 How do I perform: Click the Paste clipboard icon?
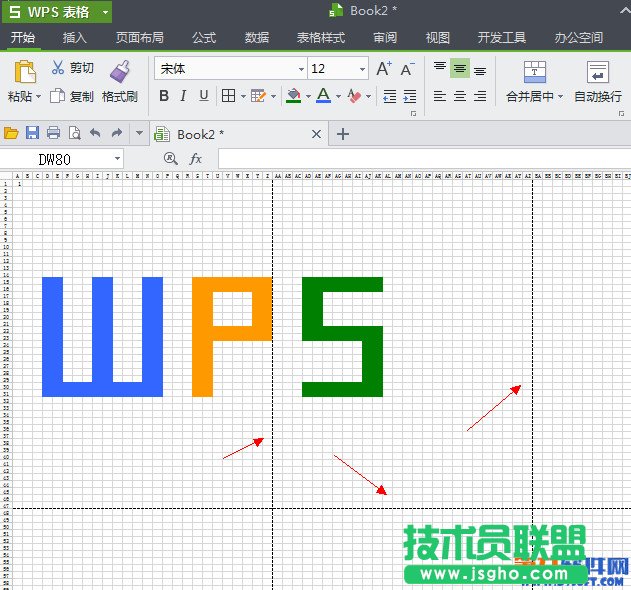pyautogui.click(x=25, y=72)
